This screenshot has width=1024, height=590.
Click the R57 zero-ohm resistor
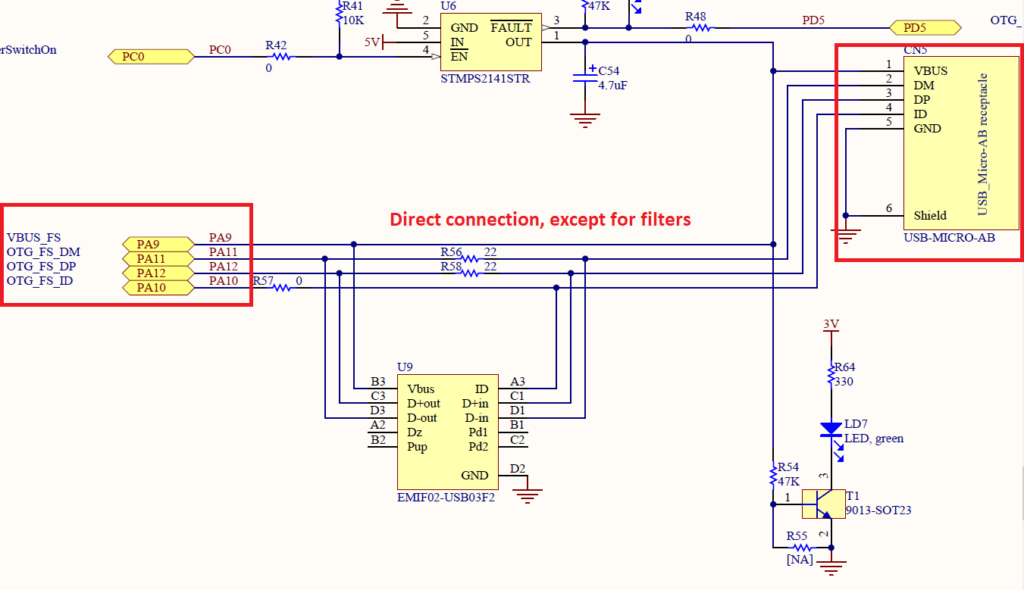pyautogui.click(x=282, y=288)
